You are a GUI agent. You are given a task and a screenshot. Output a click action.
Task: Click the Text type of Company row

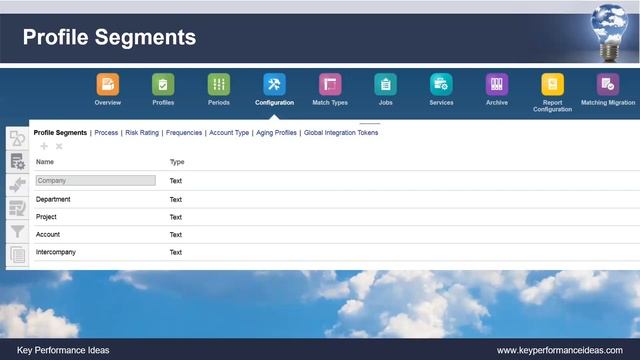tap(176, 180)
